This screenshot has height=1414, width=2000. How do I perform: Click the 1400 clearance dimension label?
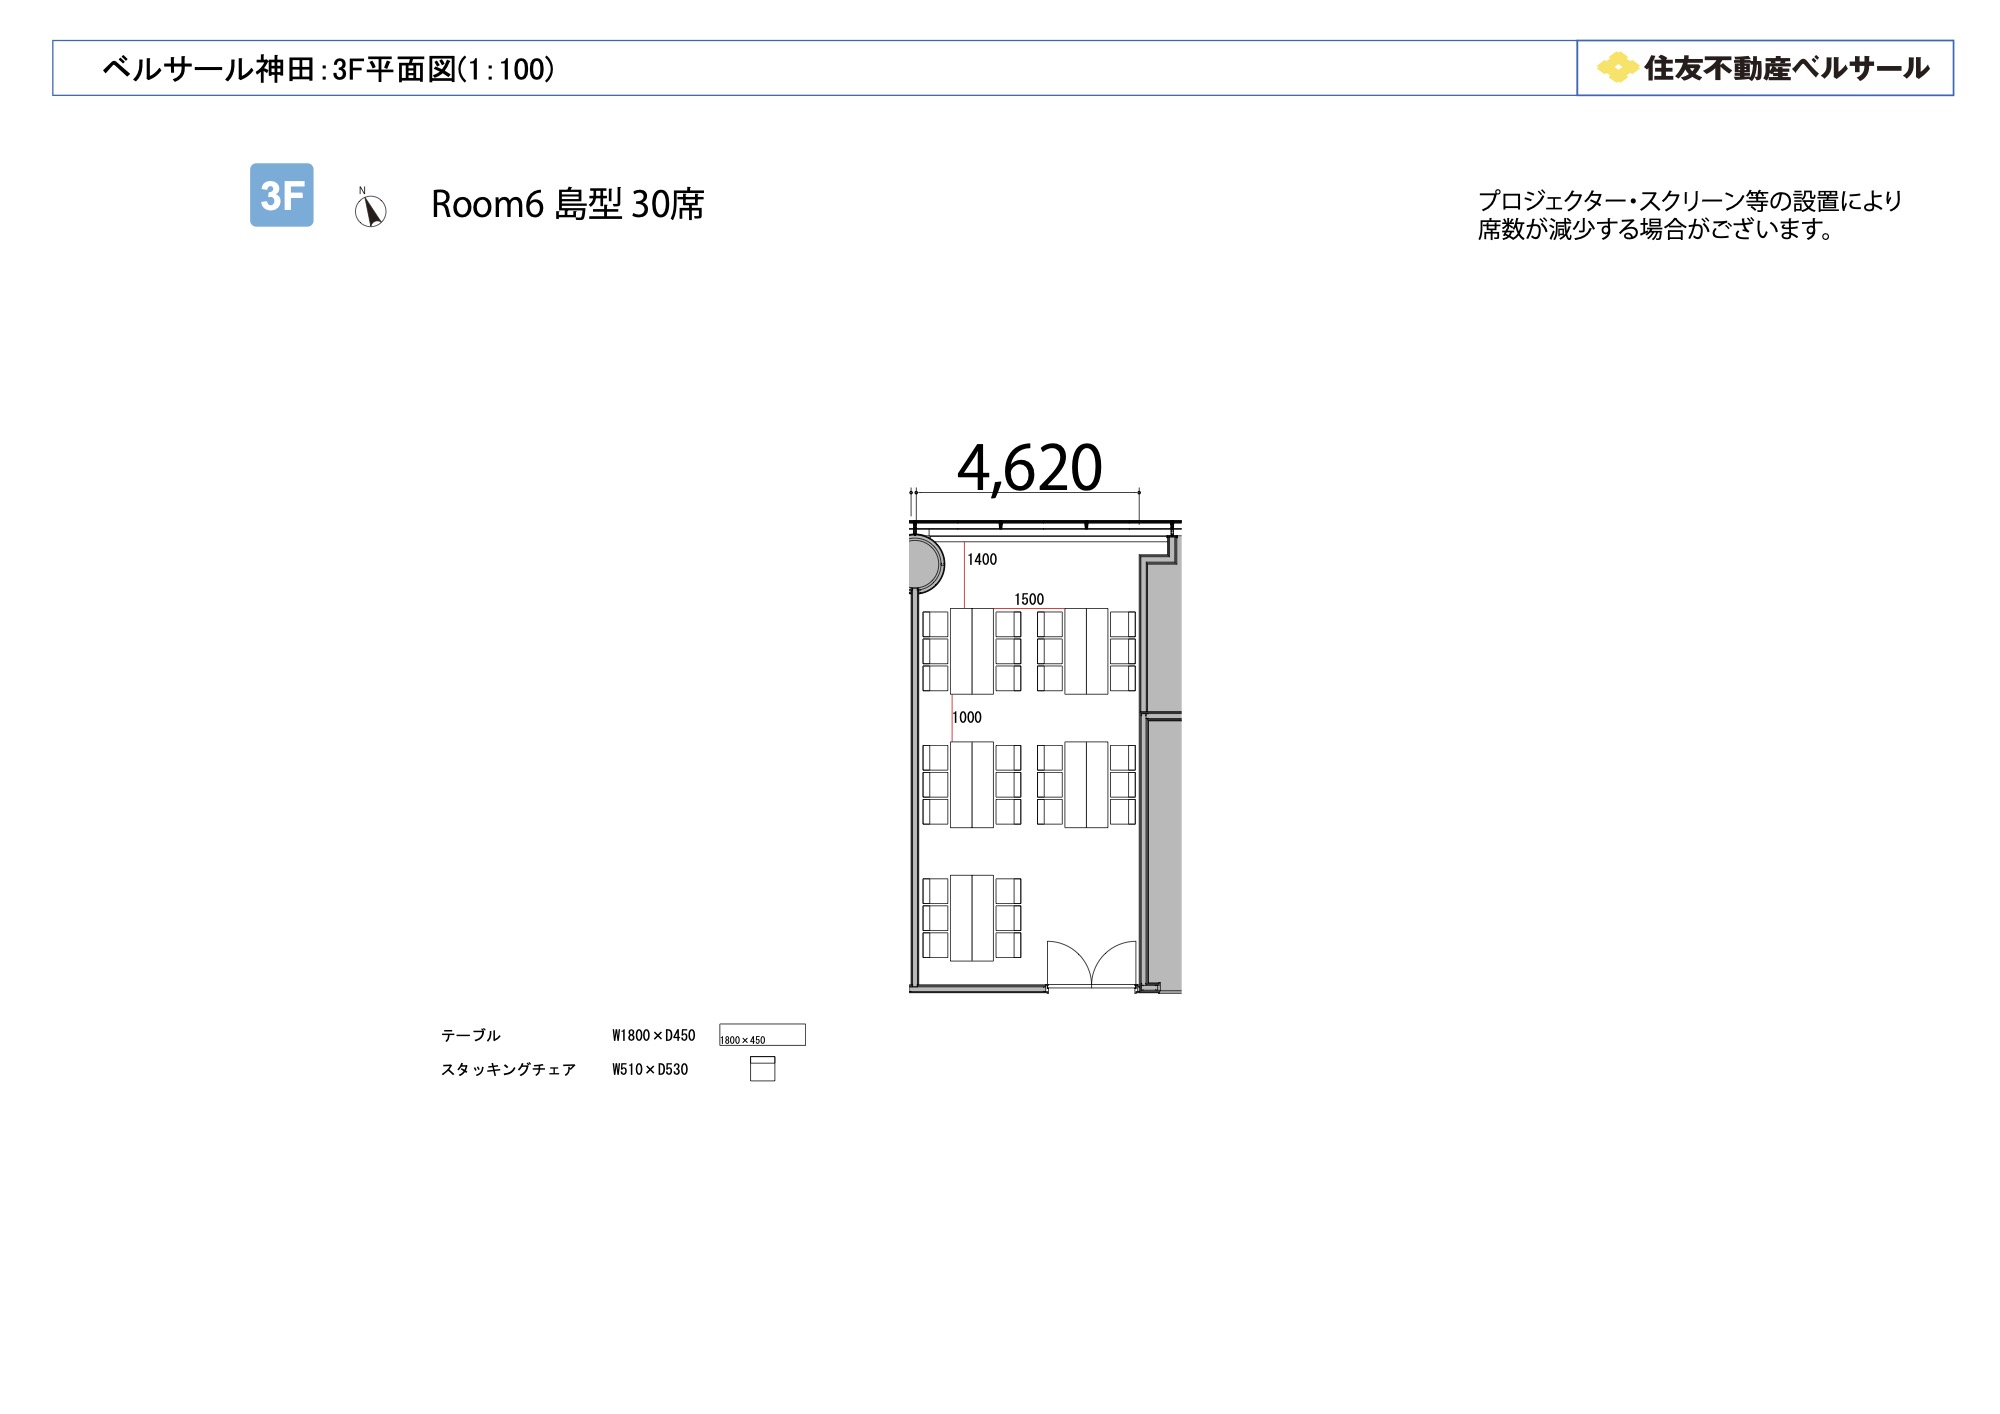(x=982, y=560)
